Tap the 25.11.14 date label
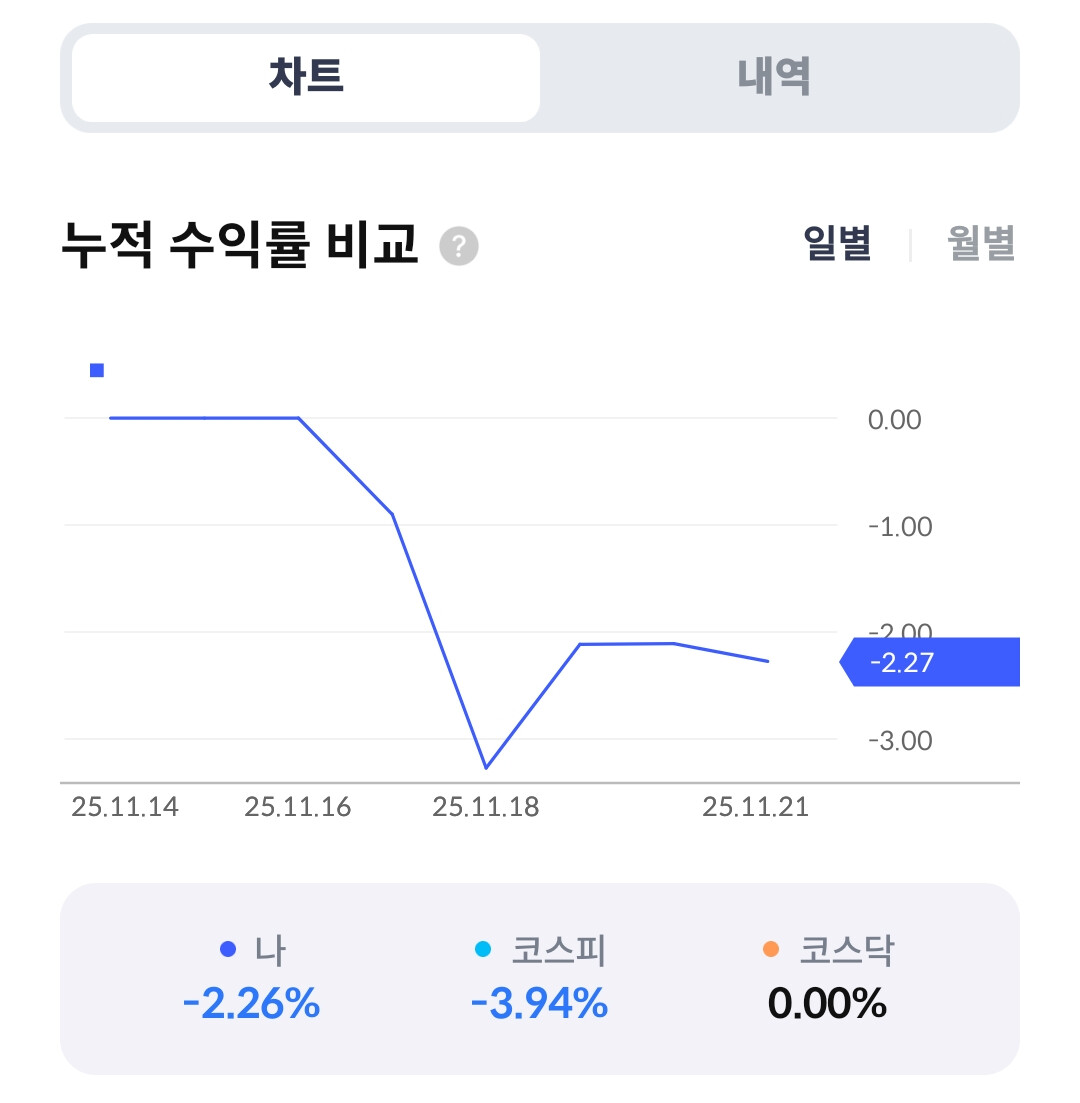 [x=125, y=807]
